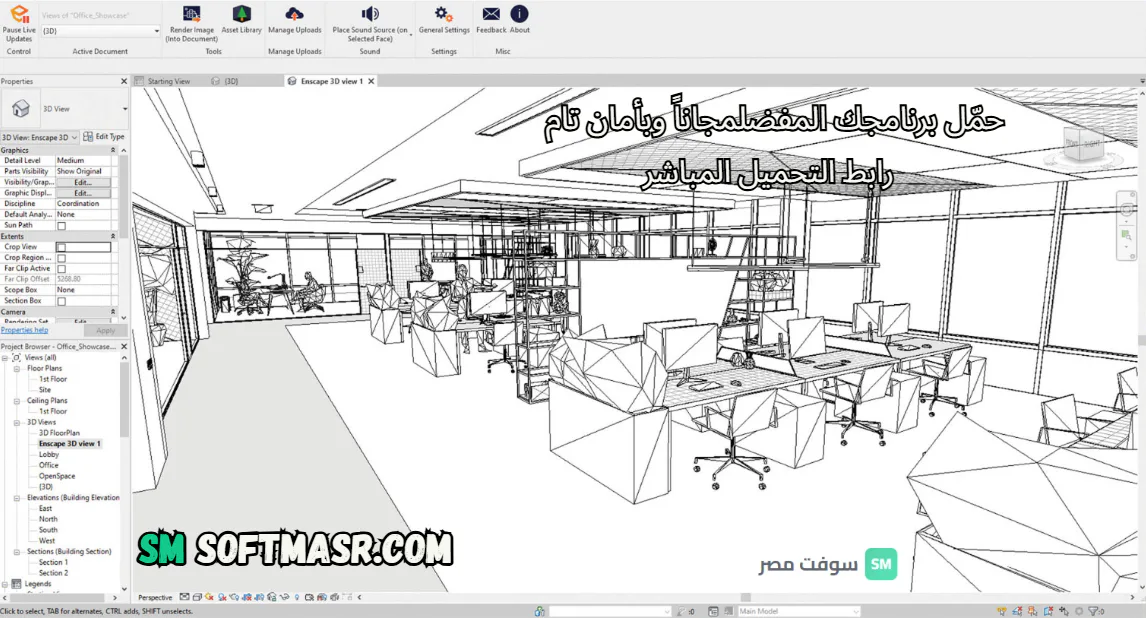Collapse the 3D Views tree node
This screenshot has height=618, width=1146.
click(17, 422)
